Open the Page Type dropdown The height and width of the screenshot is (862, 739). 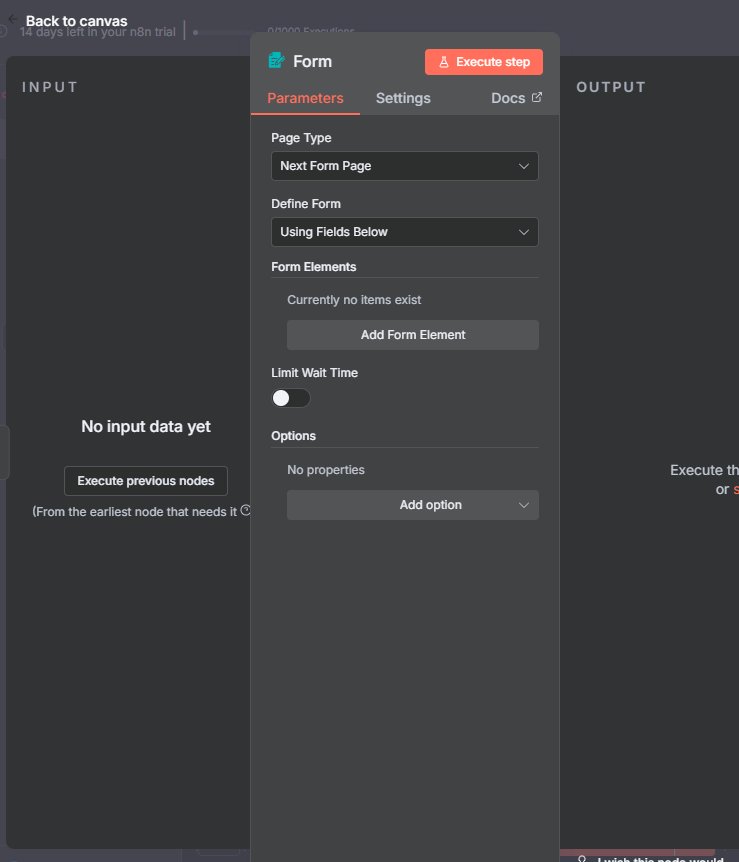point(404,166)
